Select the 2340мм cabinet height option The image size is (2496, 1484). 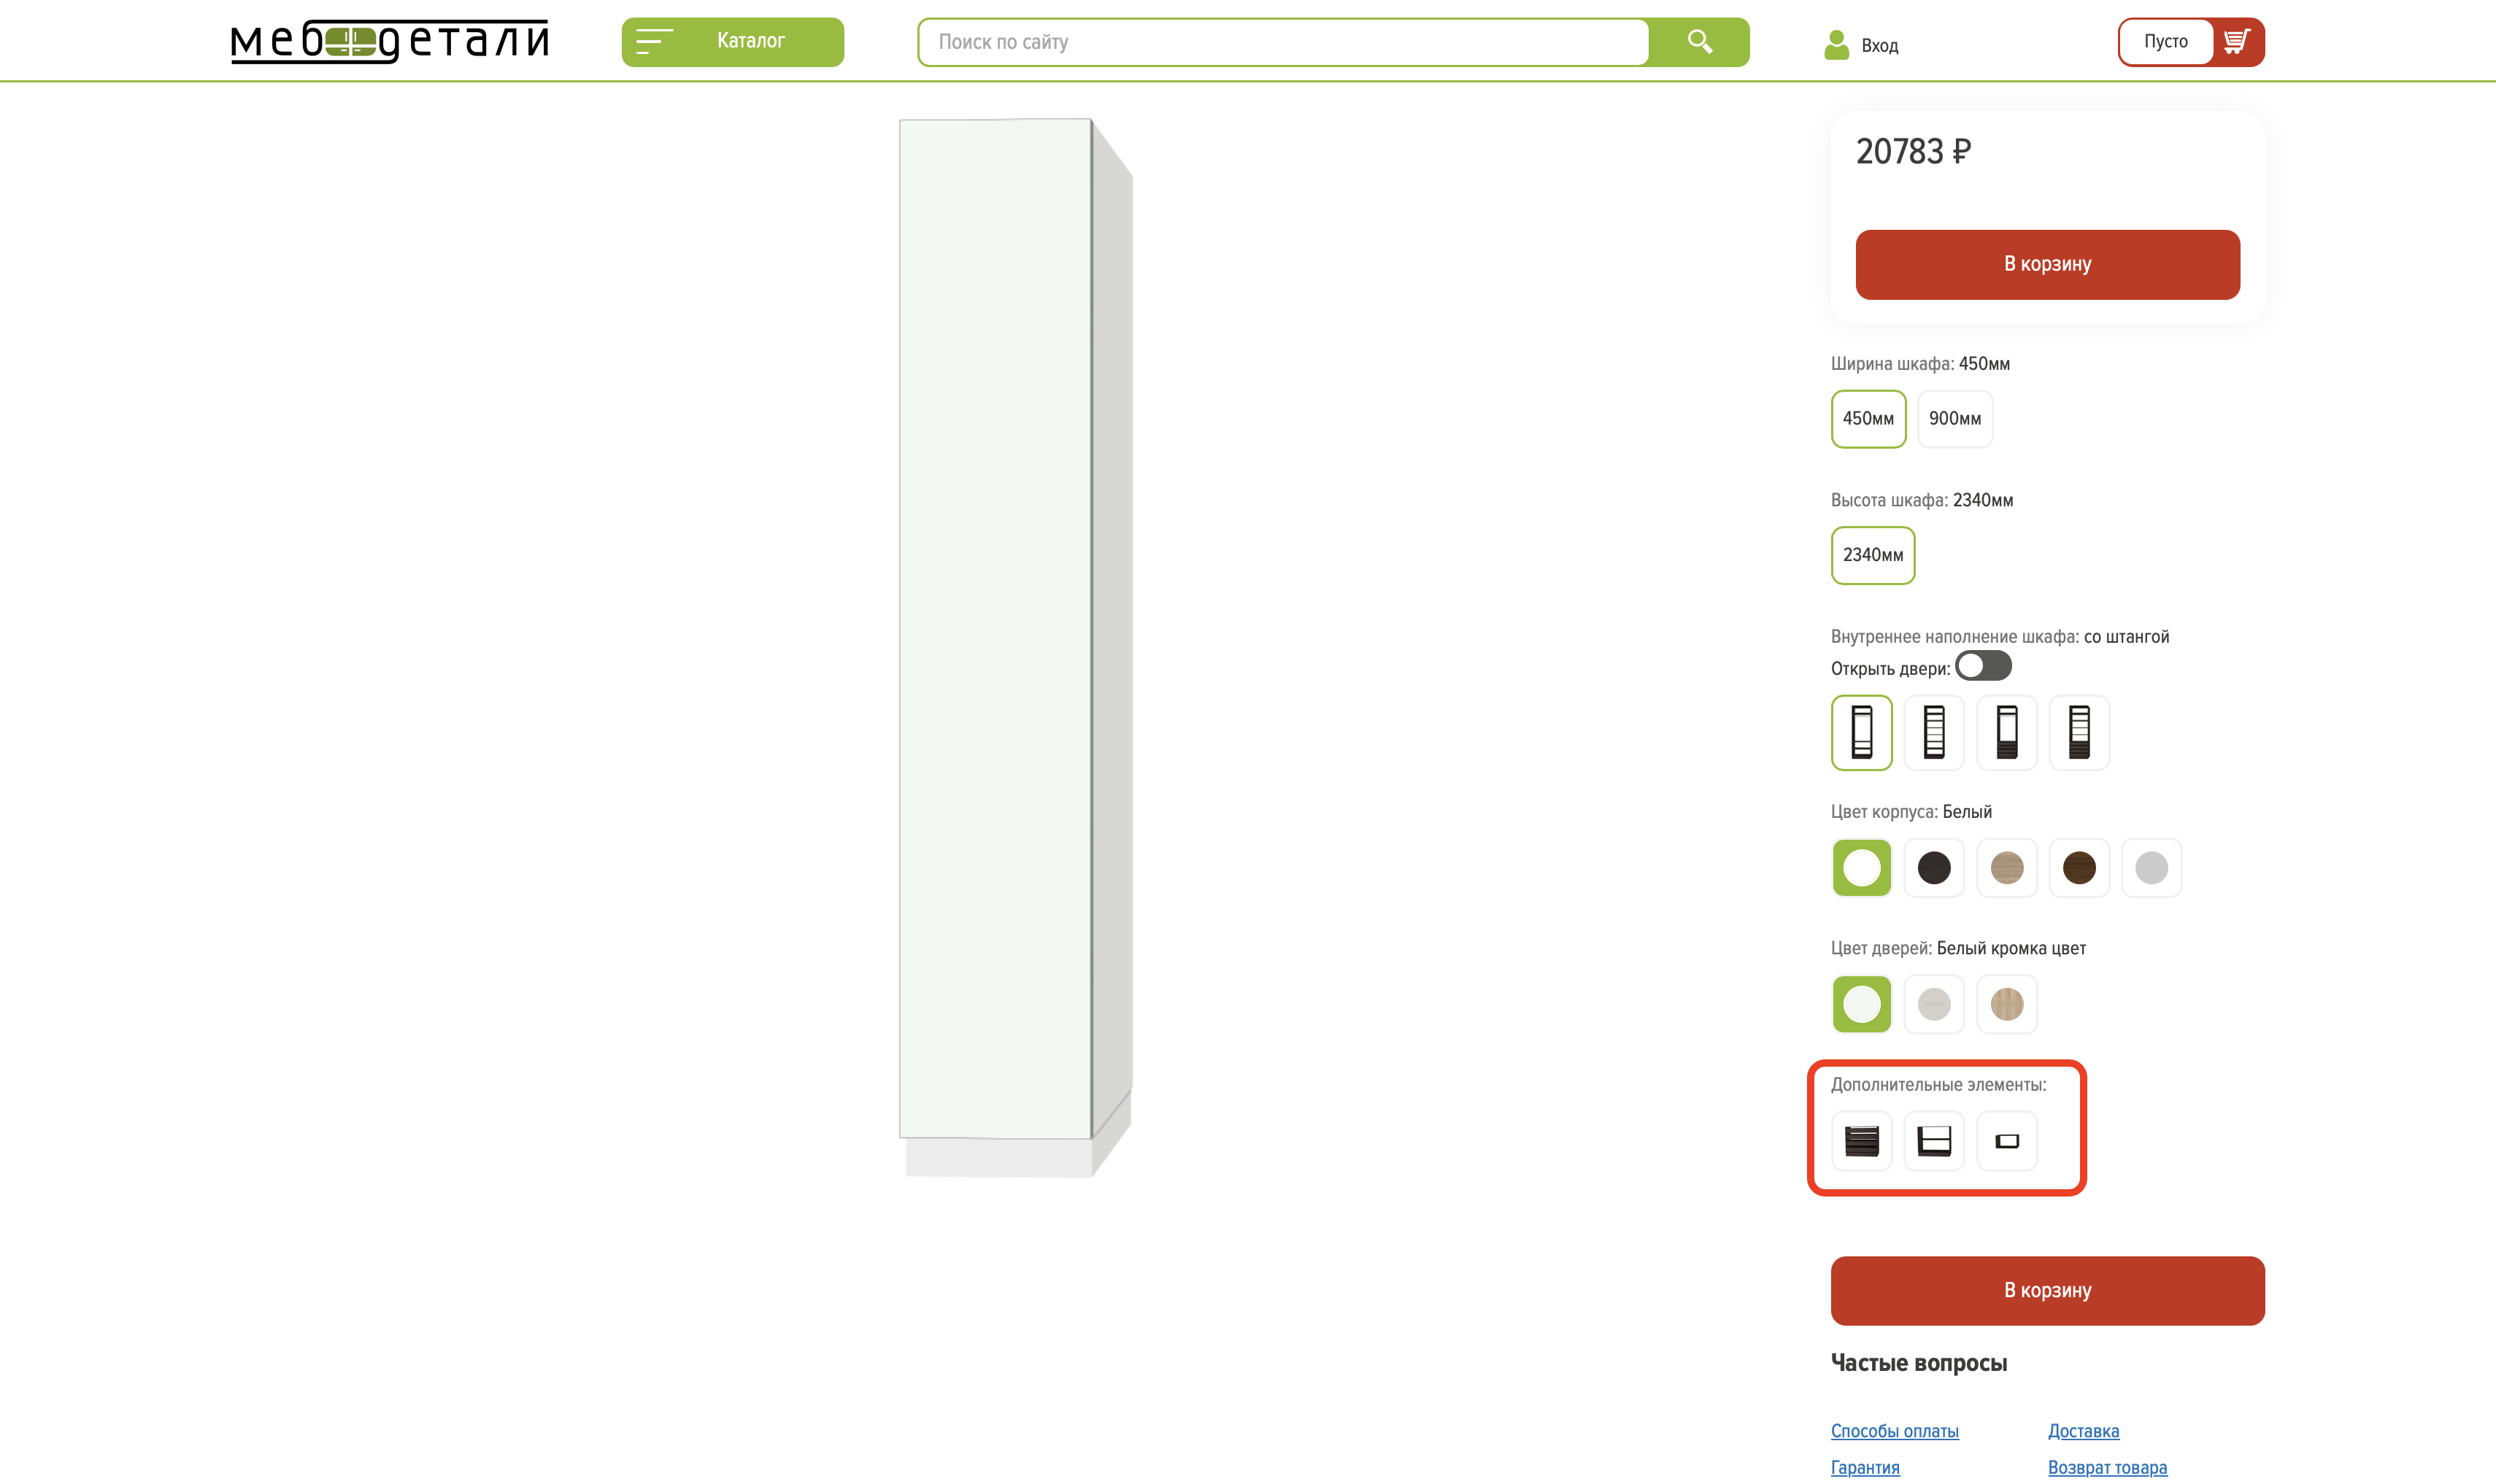pos(1872,555)
